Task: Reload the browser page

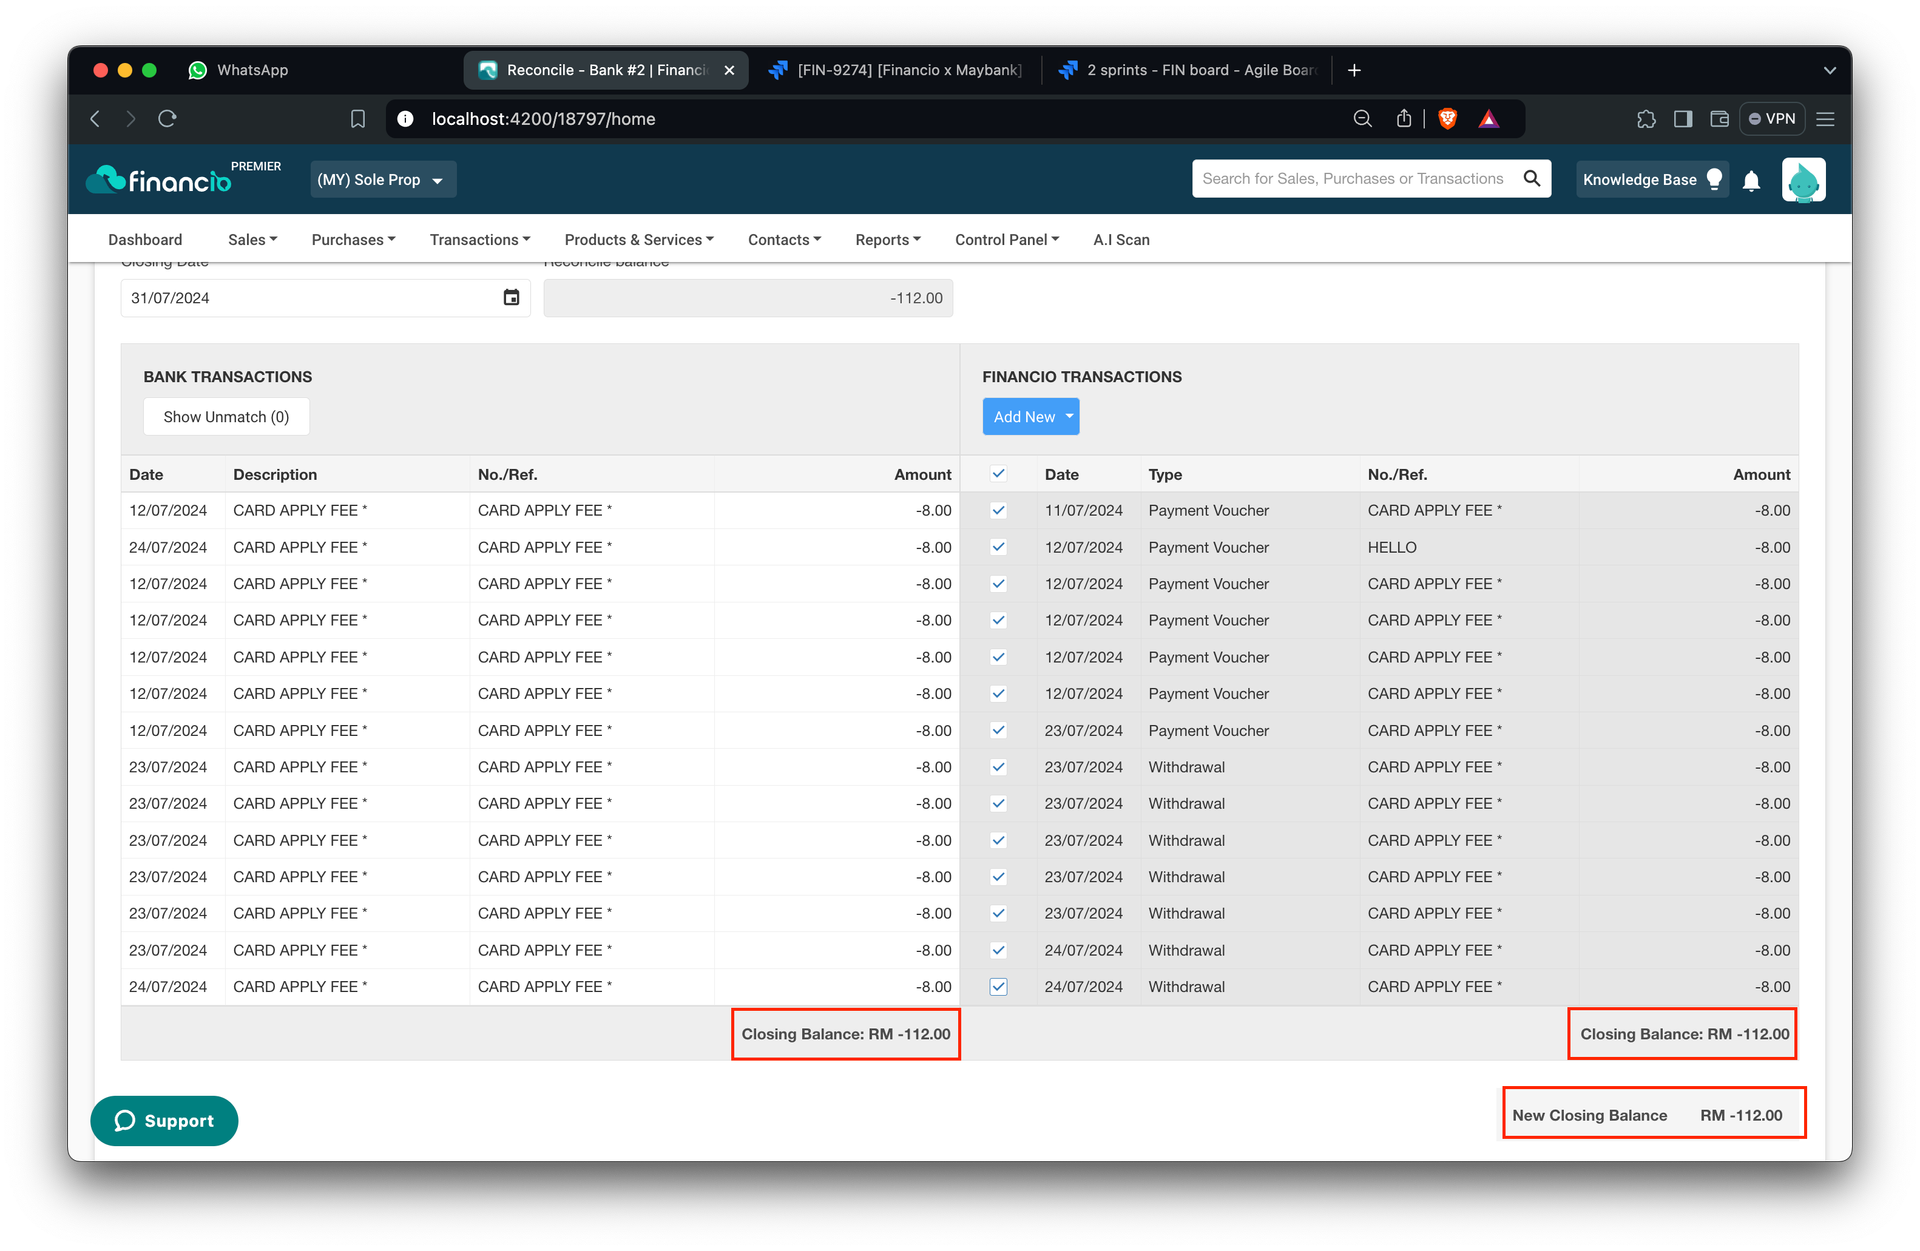Action: coord(167,119)
